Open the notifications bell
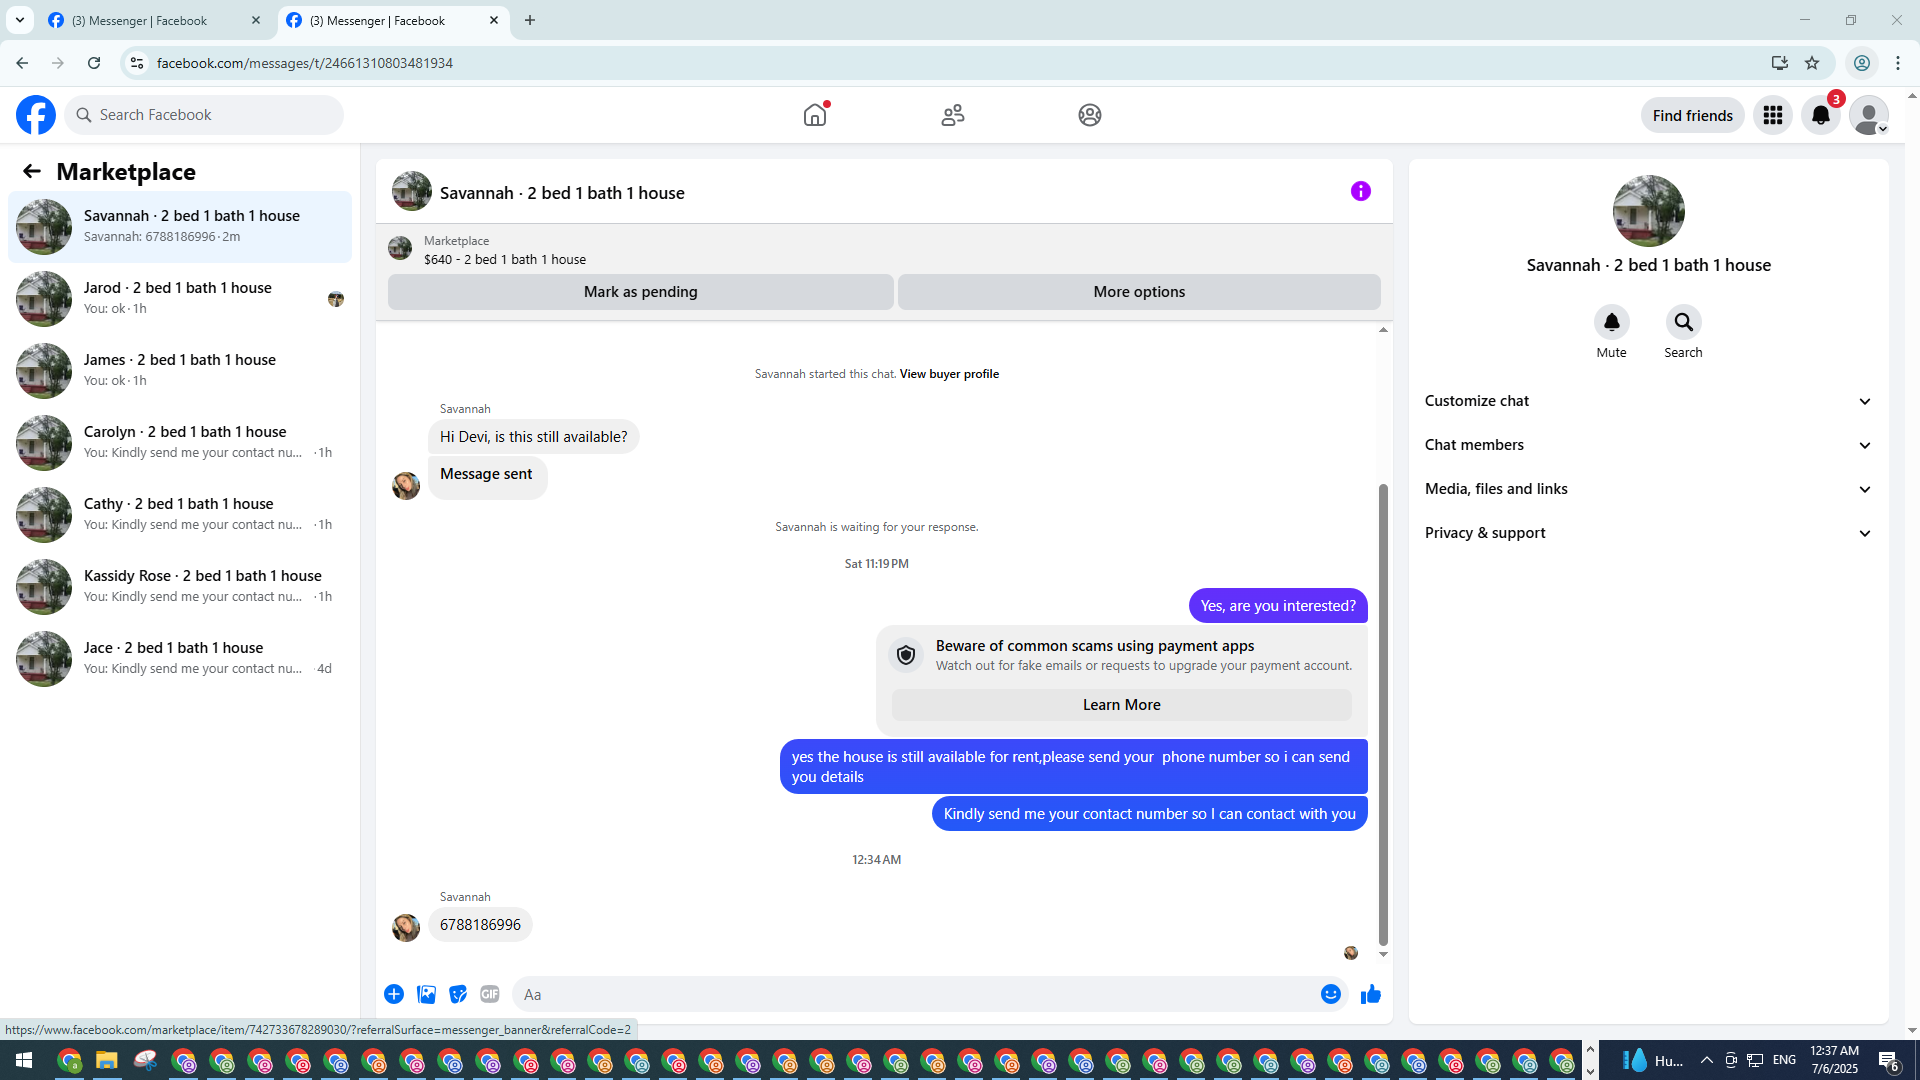The image size is (1920, 1080). click(x=1820, y=115)
